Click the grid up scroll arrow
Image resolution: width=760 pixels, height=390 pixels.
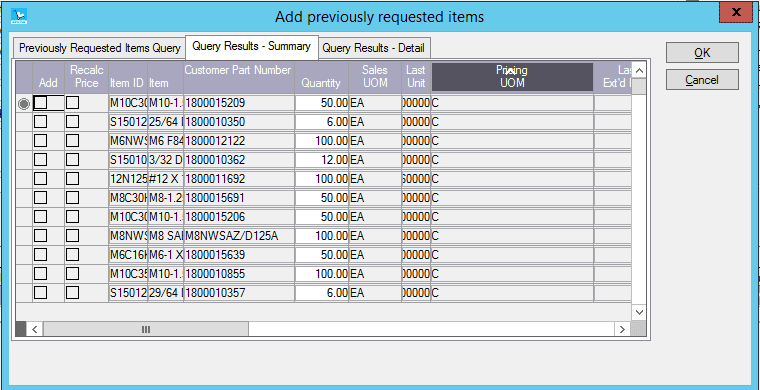pos(639,71)
